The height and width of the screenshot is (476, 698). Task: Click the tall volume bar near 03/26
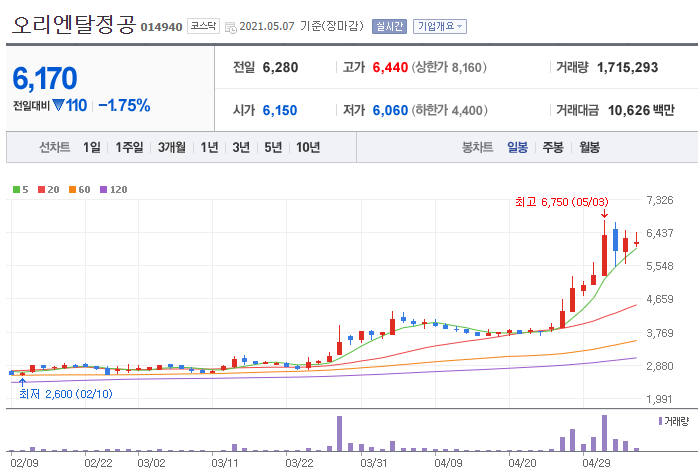point(340,433)
